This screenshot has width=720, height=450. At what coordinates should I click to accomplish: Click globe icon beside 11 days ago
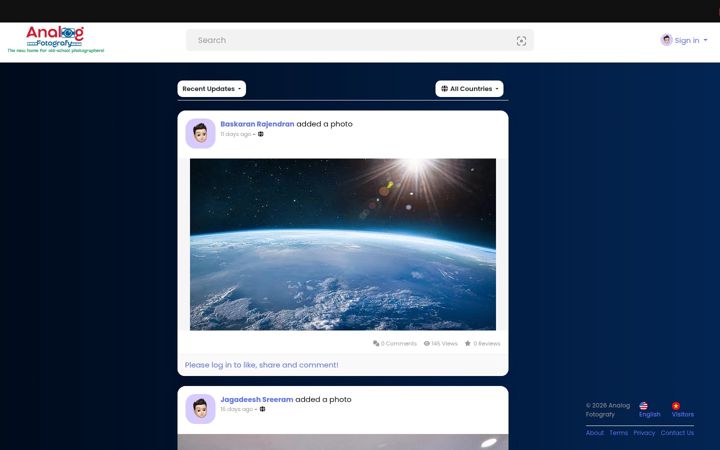(x=261, y=134)
